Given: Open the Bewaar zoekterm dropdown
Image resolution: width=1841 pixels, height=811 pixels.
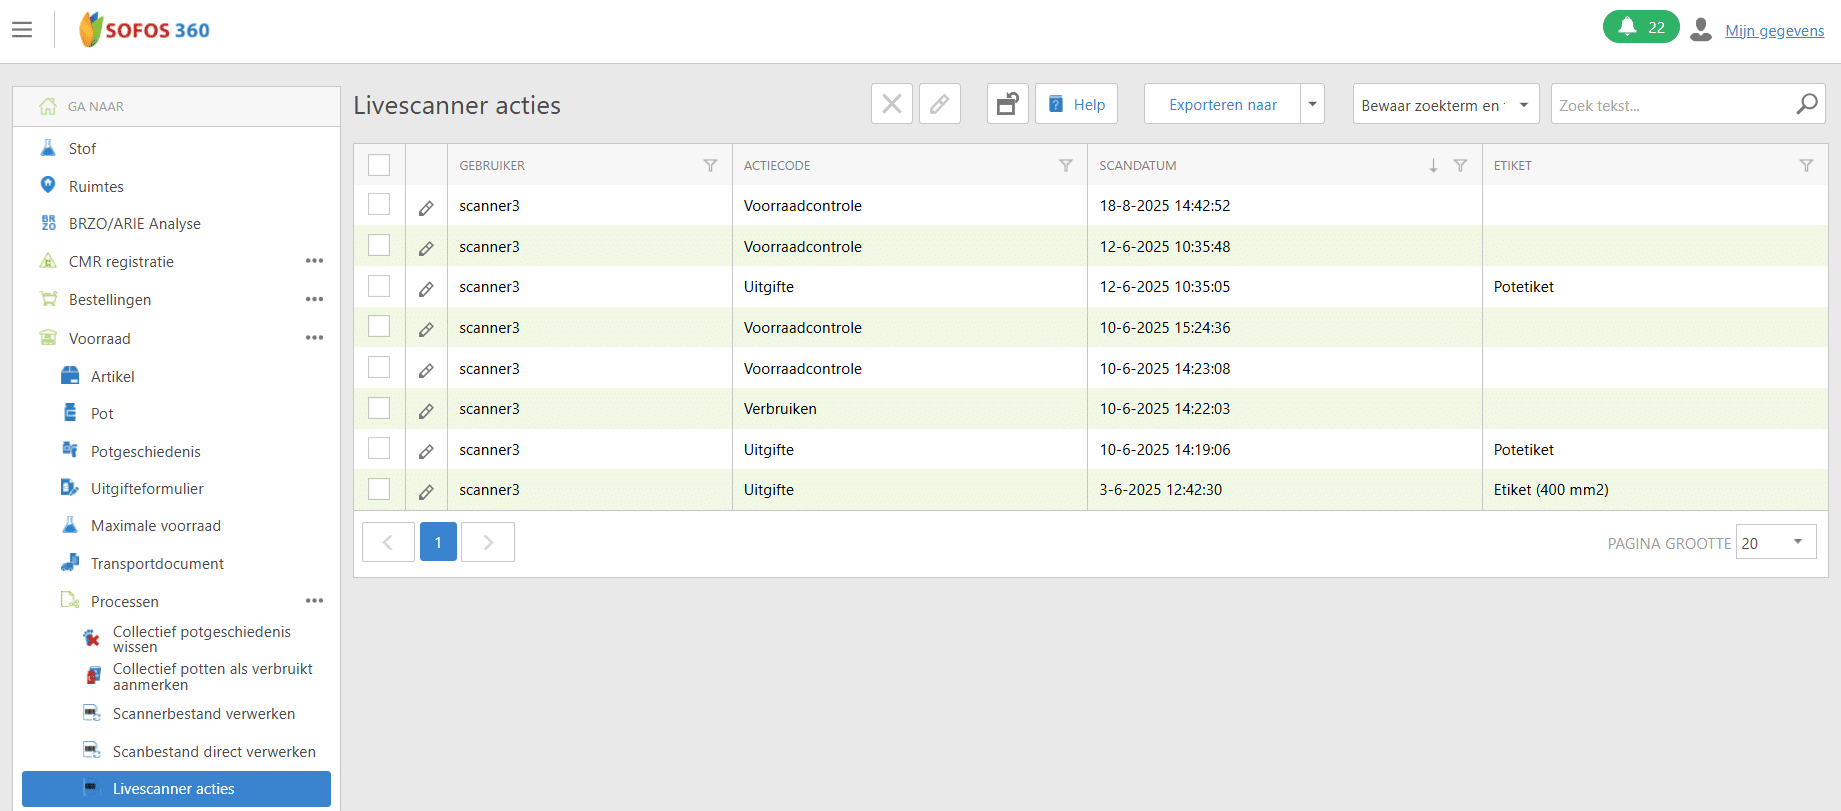Looking at the screenshot, I should [x=1445, y=104].
